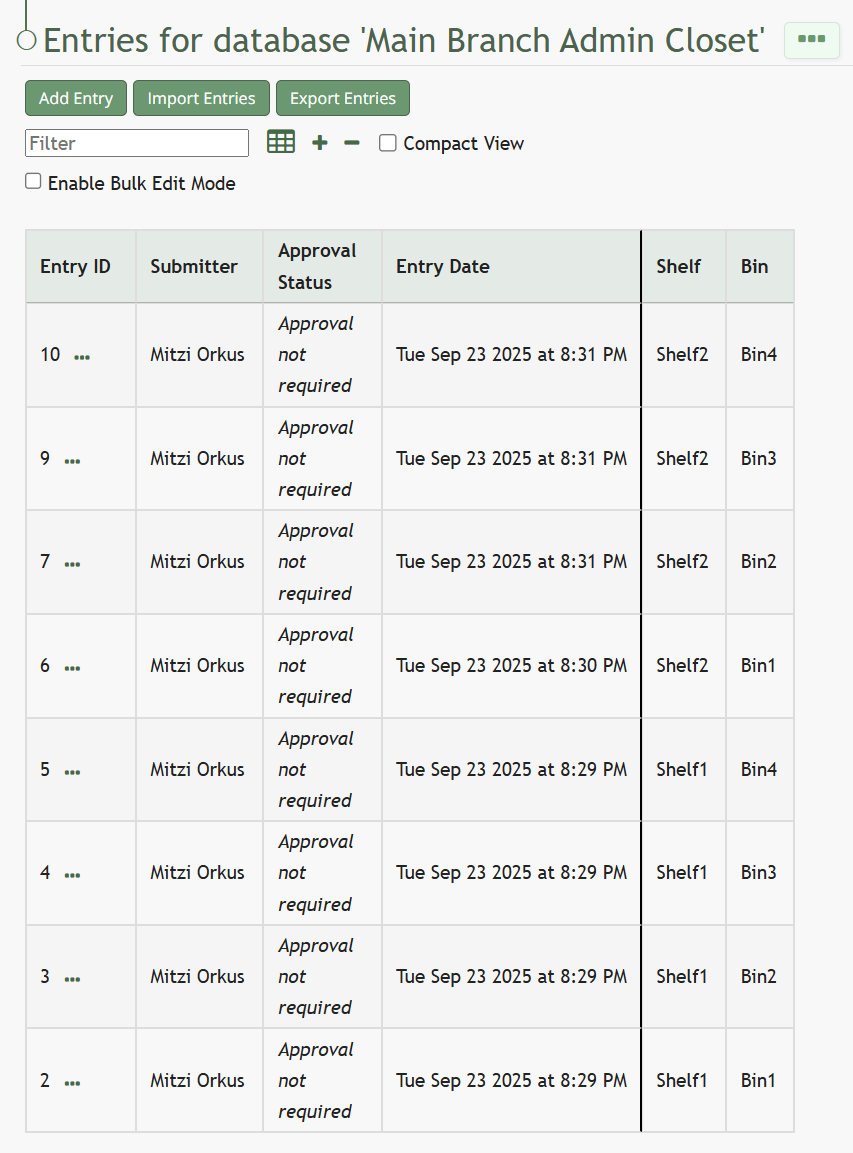Viewport: 853px width, 1153px height.
Task: Focus the Filter text field
Action: pyautogui.click(x=137, y=143)
